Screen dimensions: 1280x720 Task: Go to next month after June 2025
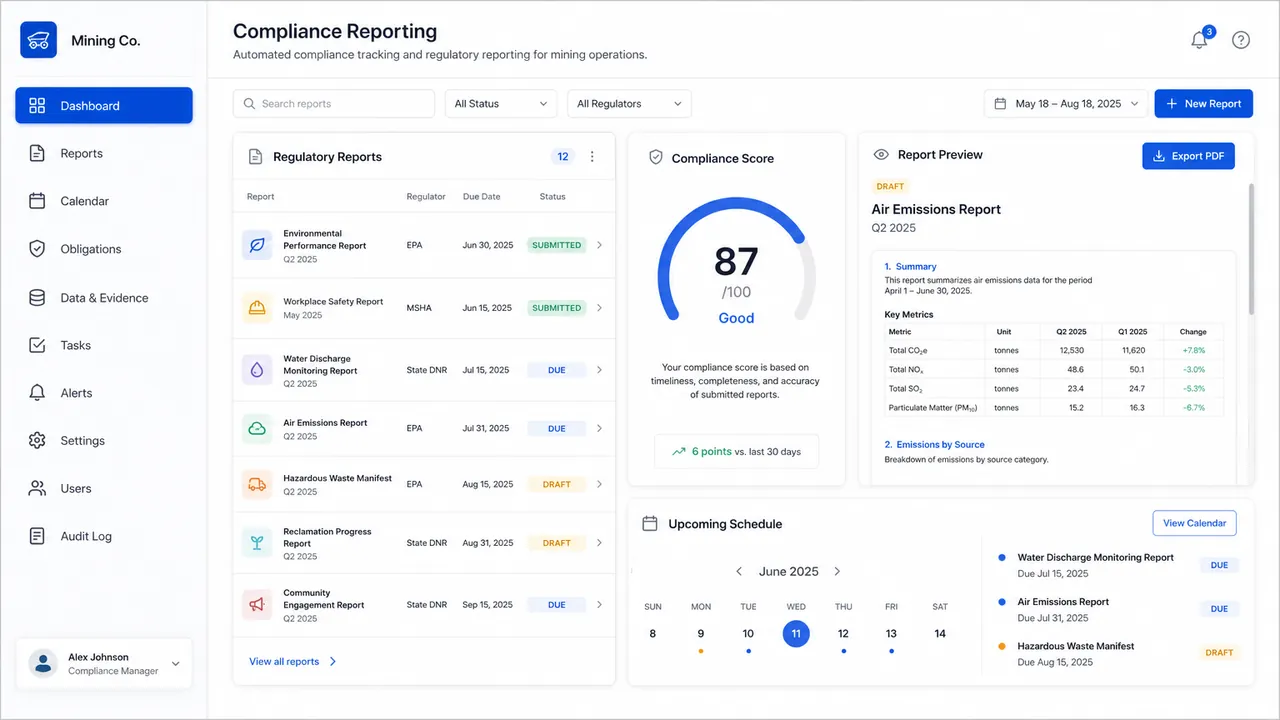837,572
